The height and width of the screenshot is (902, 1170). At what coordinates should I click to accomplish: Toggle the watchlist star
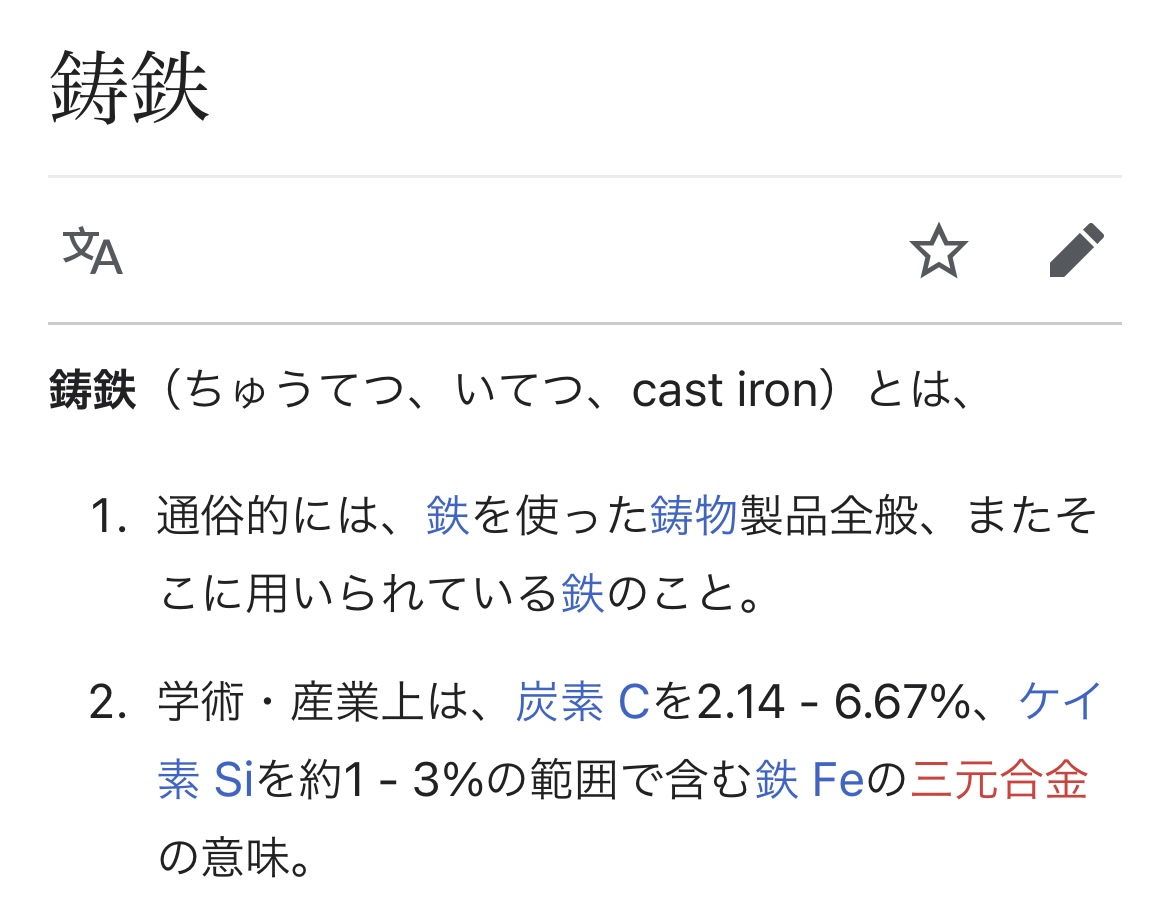(x=938, y=251)
